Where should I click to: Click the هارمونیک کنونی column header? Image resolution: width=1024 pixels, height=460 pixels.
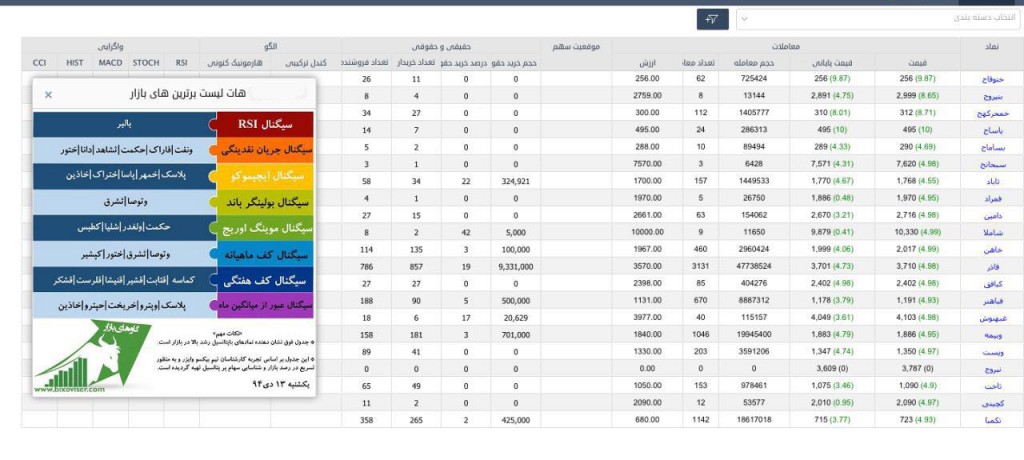(234, 63)
